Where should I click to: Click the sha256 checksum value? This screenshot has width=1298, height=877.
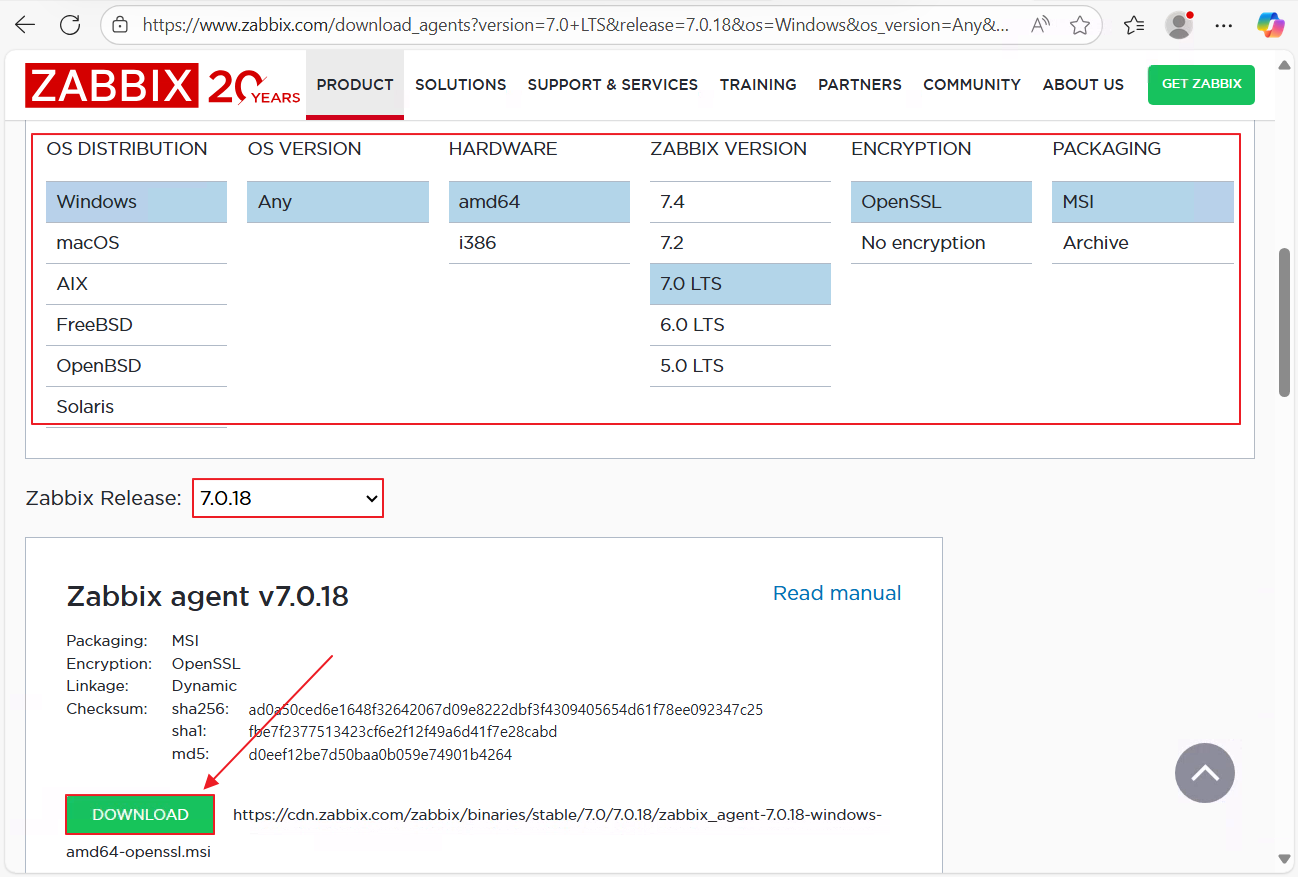505,709
